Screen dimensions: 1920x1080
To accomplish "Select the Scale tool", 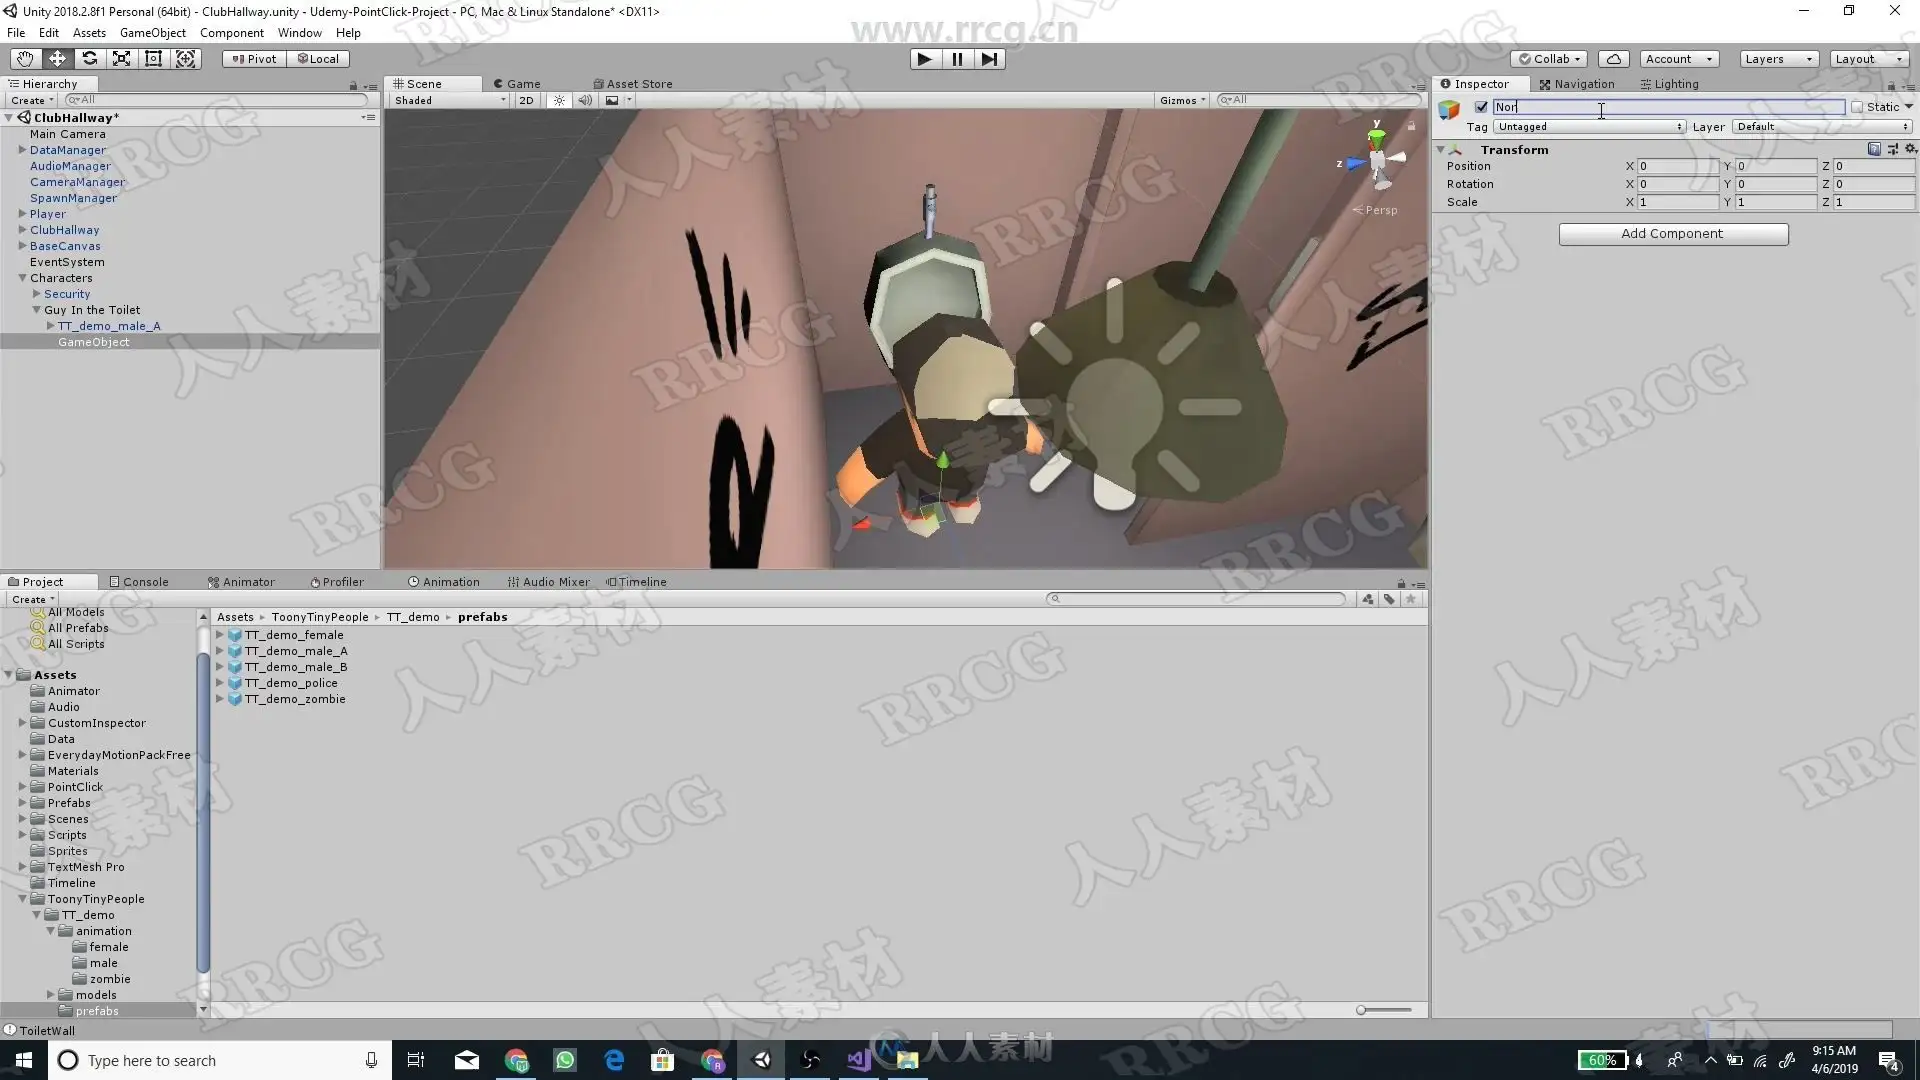I will pyautogui.click(x=121, y=59).
